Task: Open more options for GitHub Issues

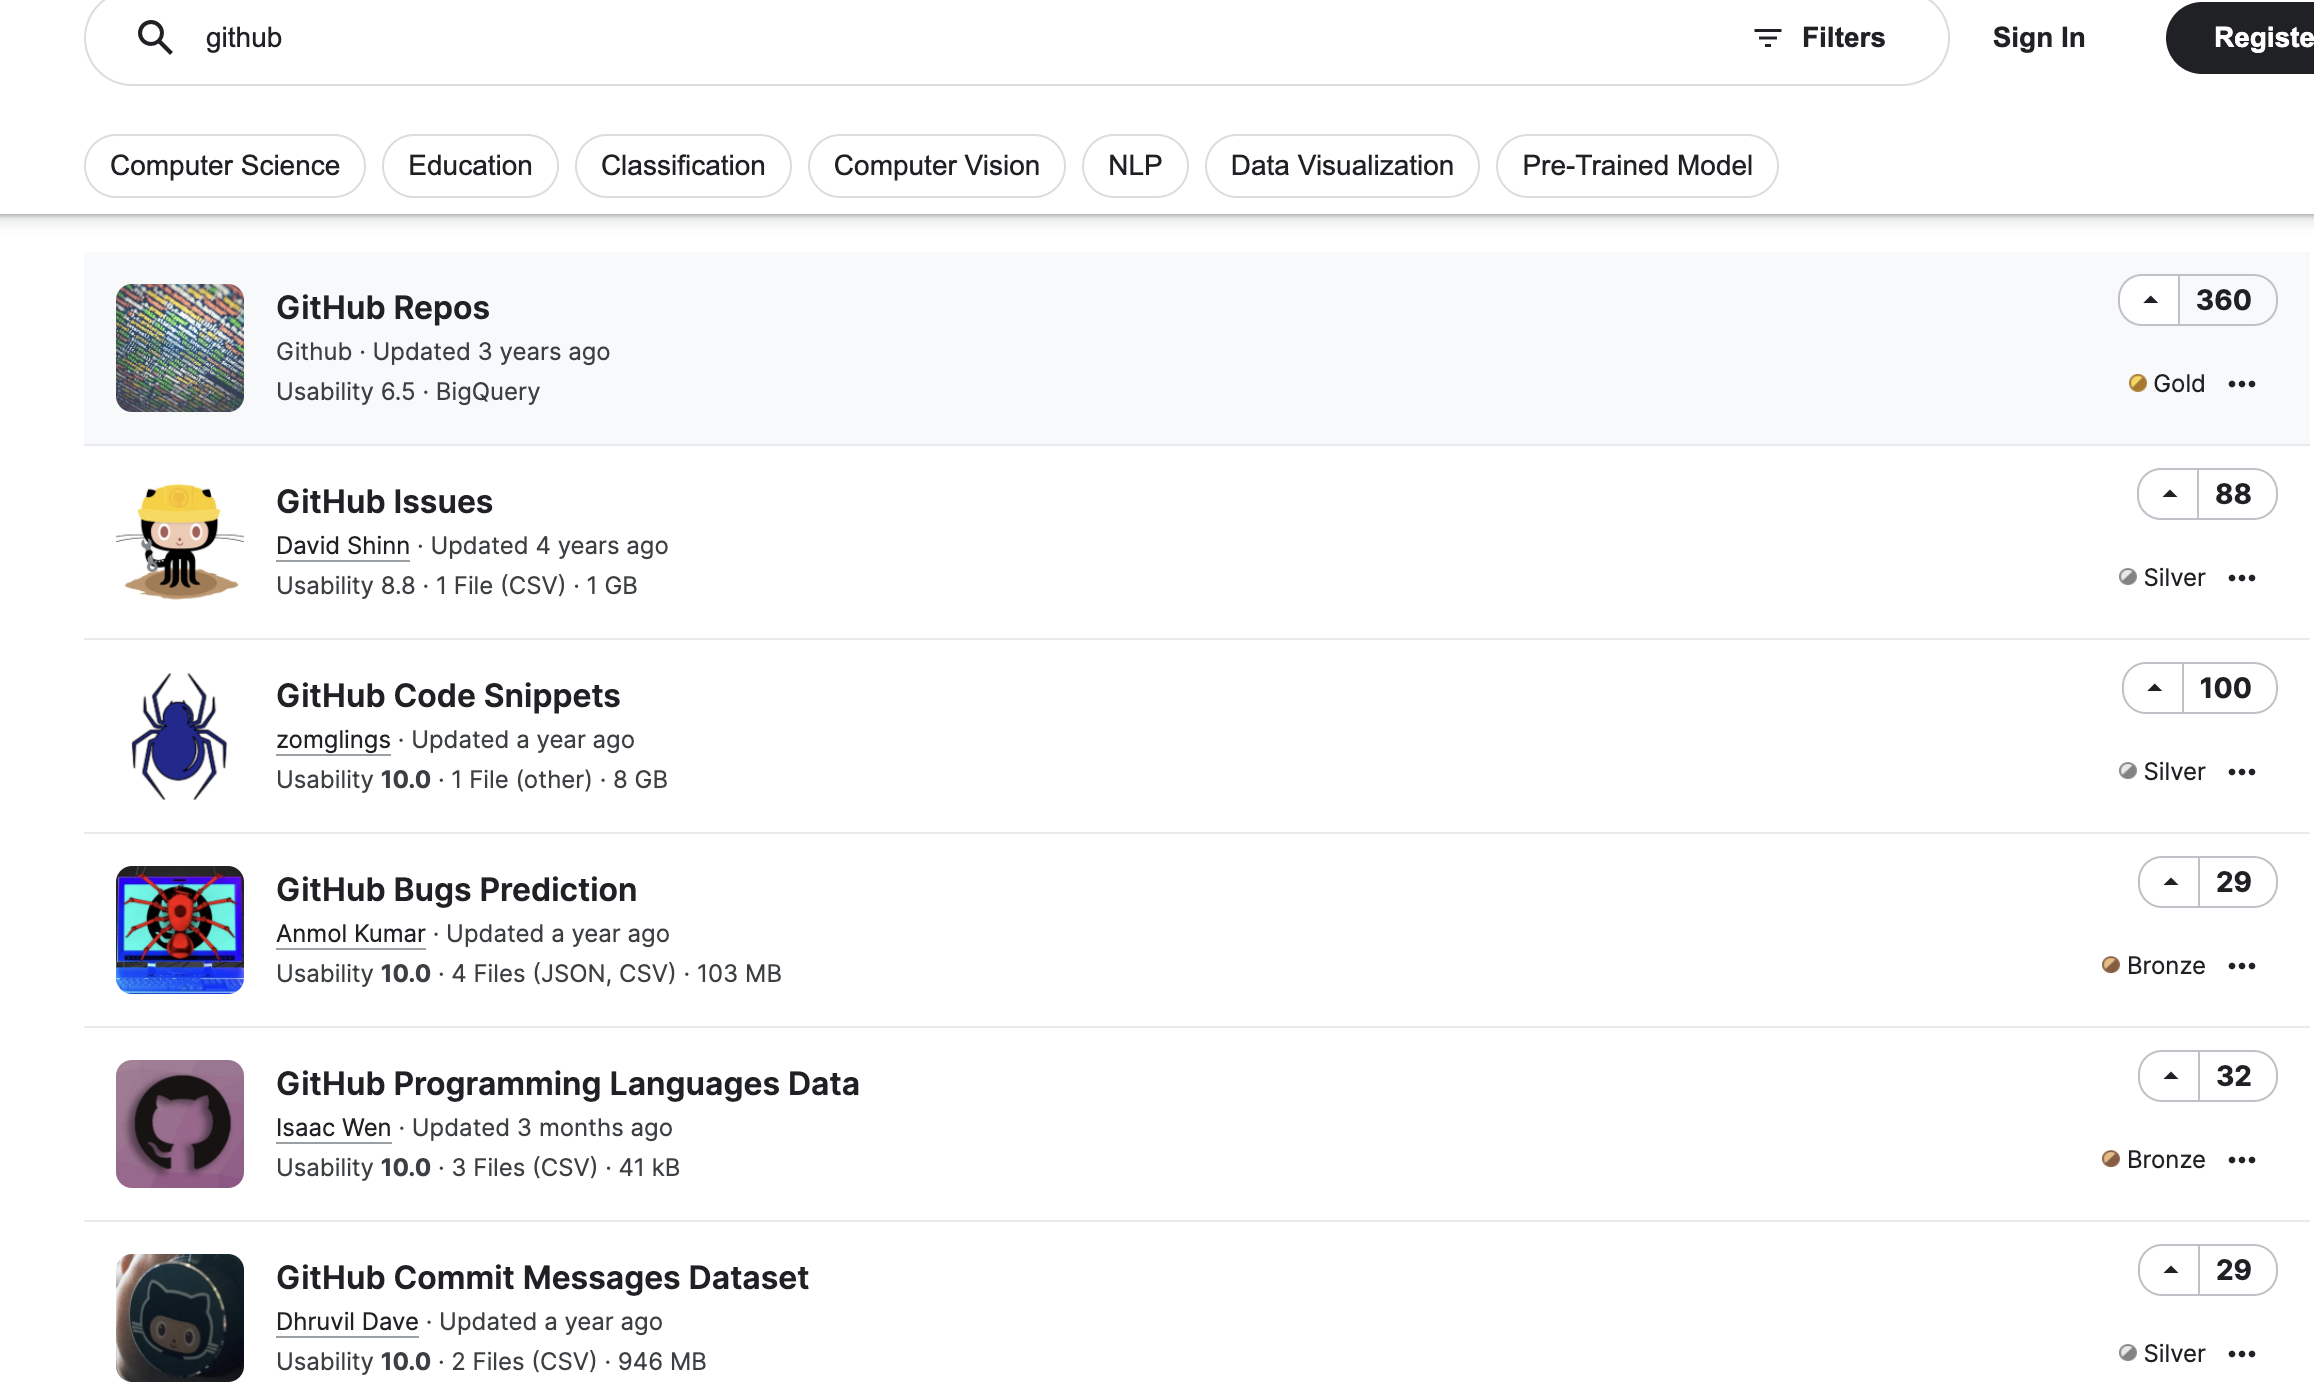Action: (2242, 578)
